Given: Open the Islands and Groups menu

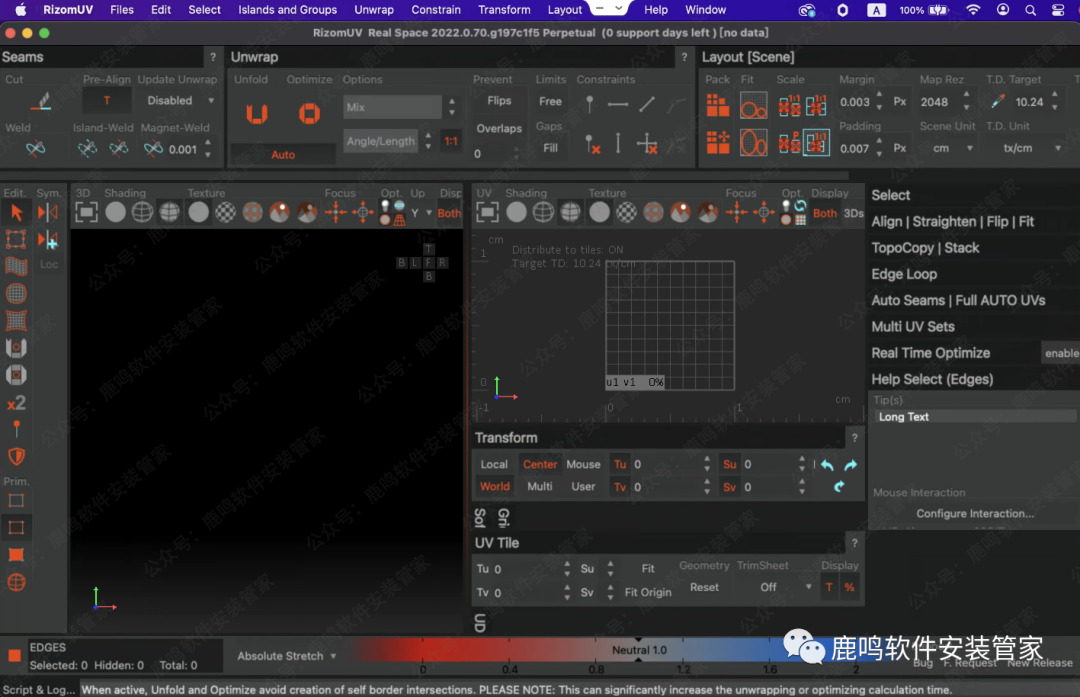Looking at the screenshot, I should 287,10.
